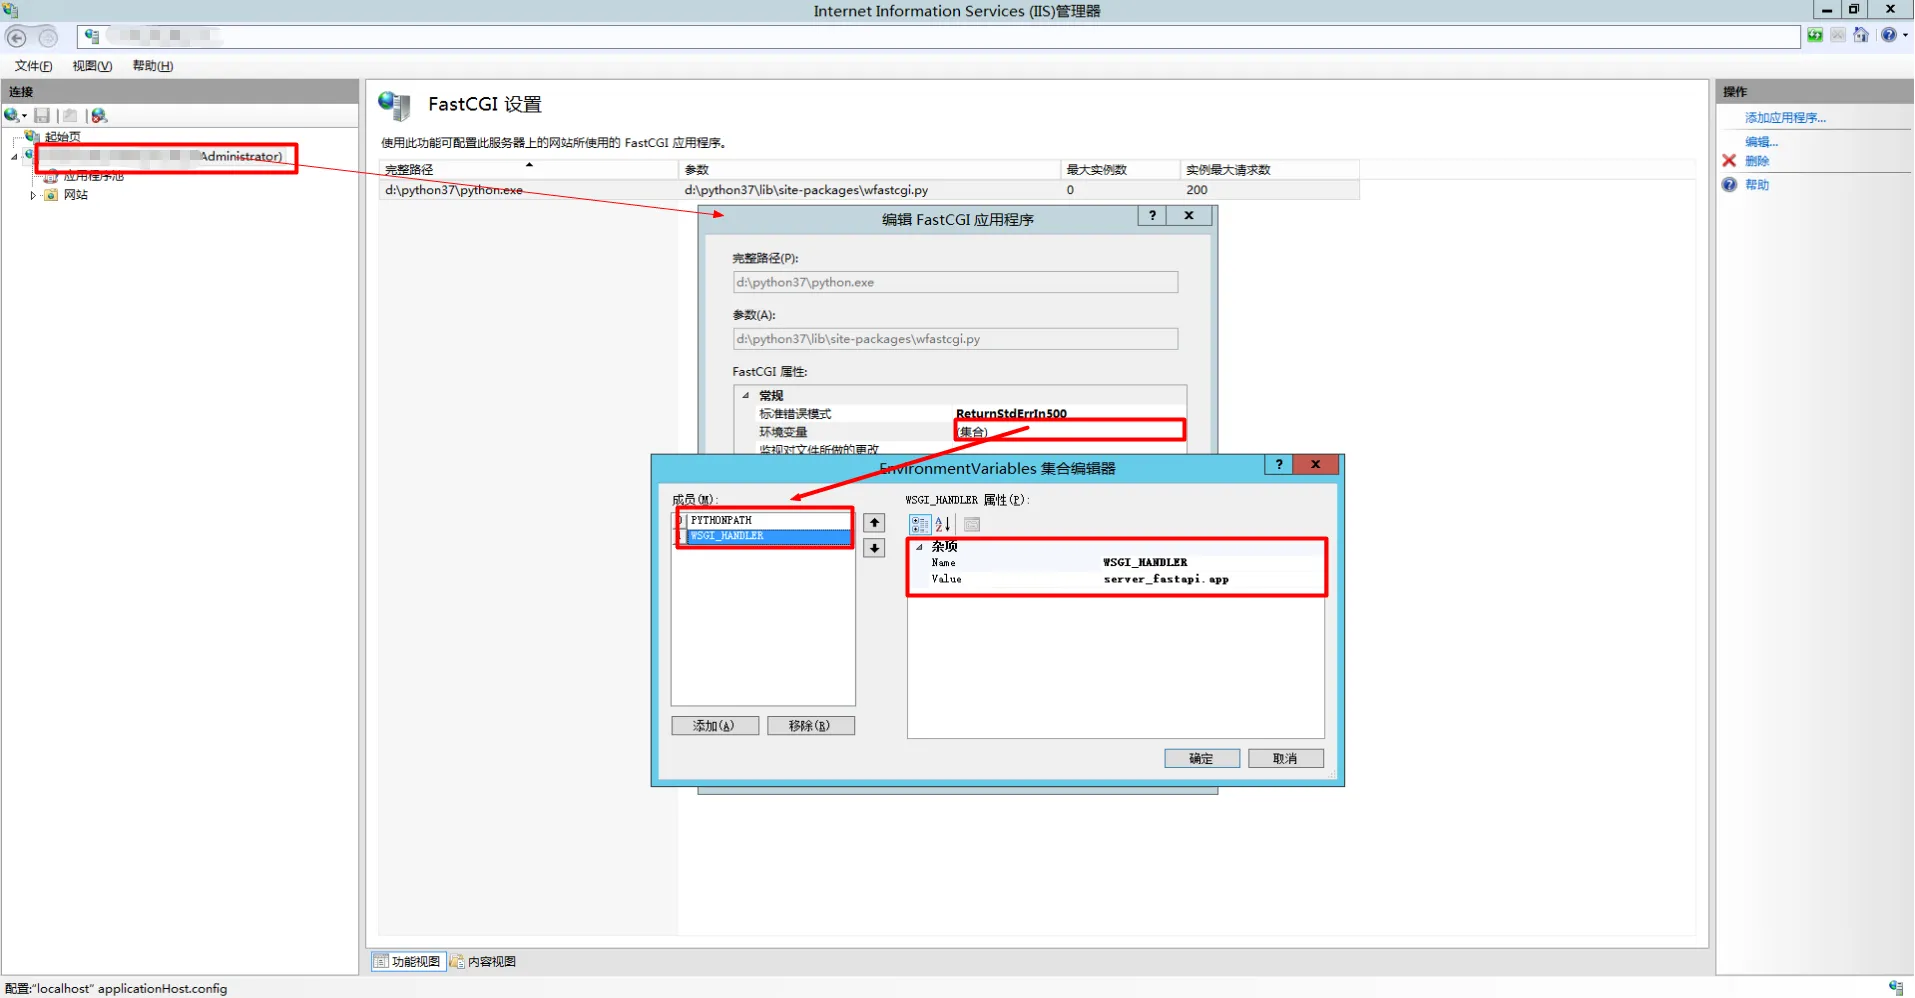
Task: Click 移除(R) button
Action: click(x=810, y=726)
